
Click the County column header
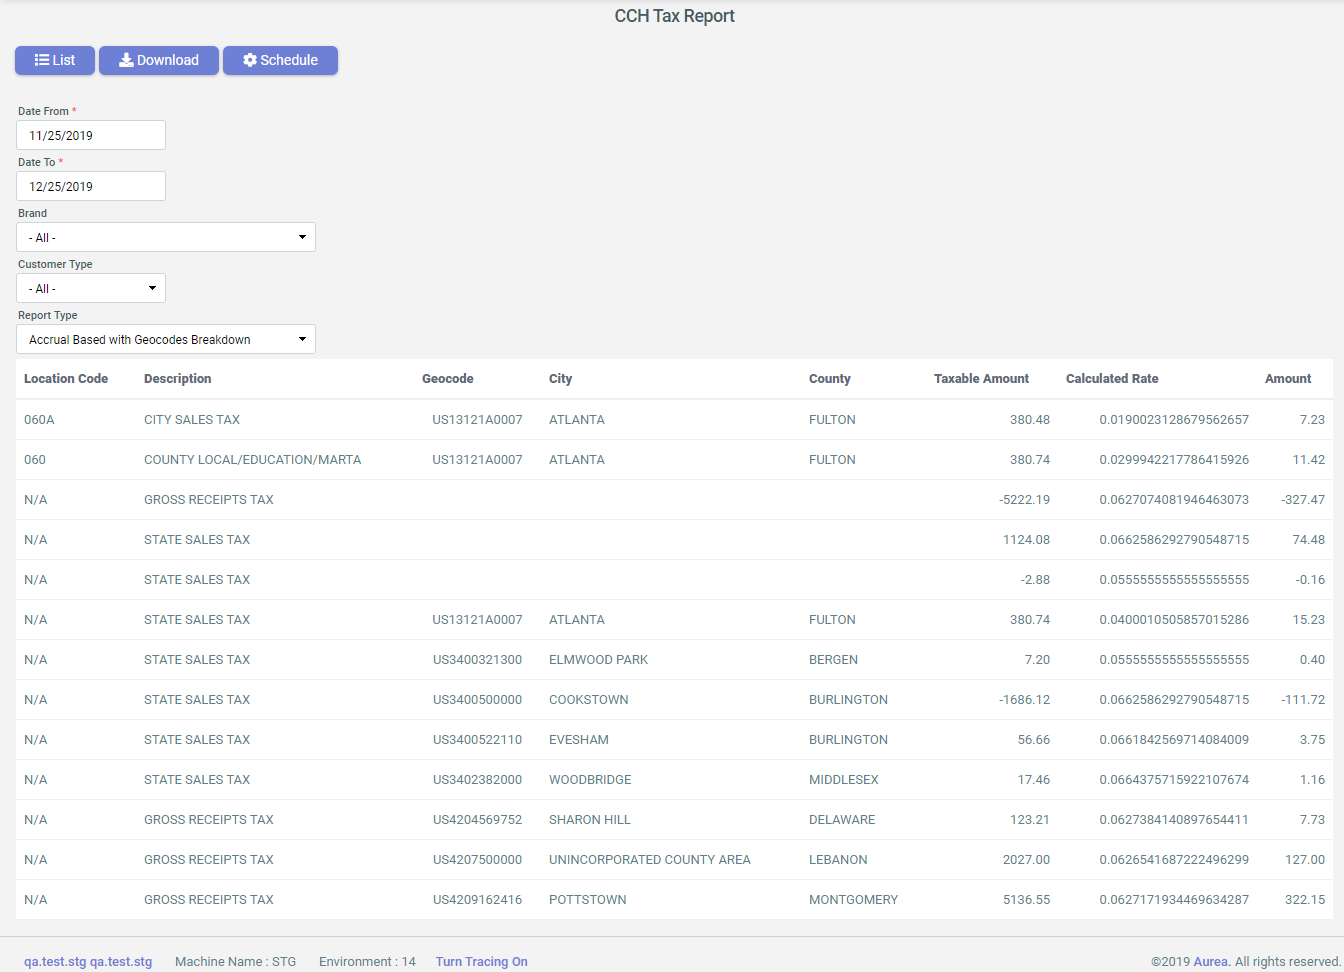tap(830, 379)
